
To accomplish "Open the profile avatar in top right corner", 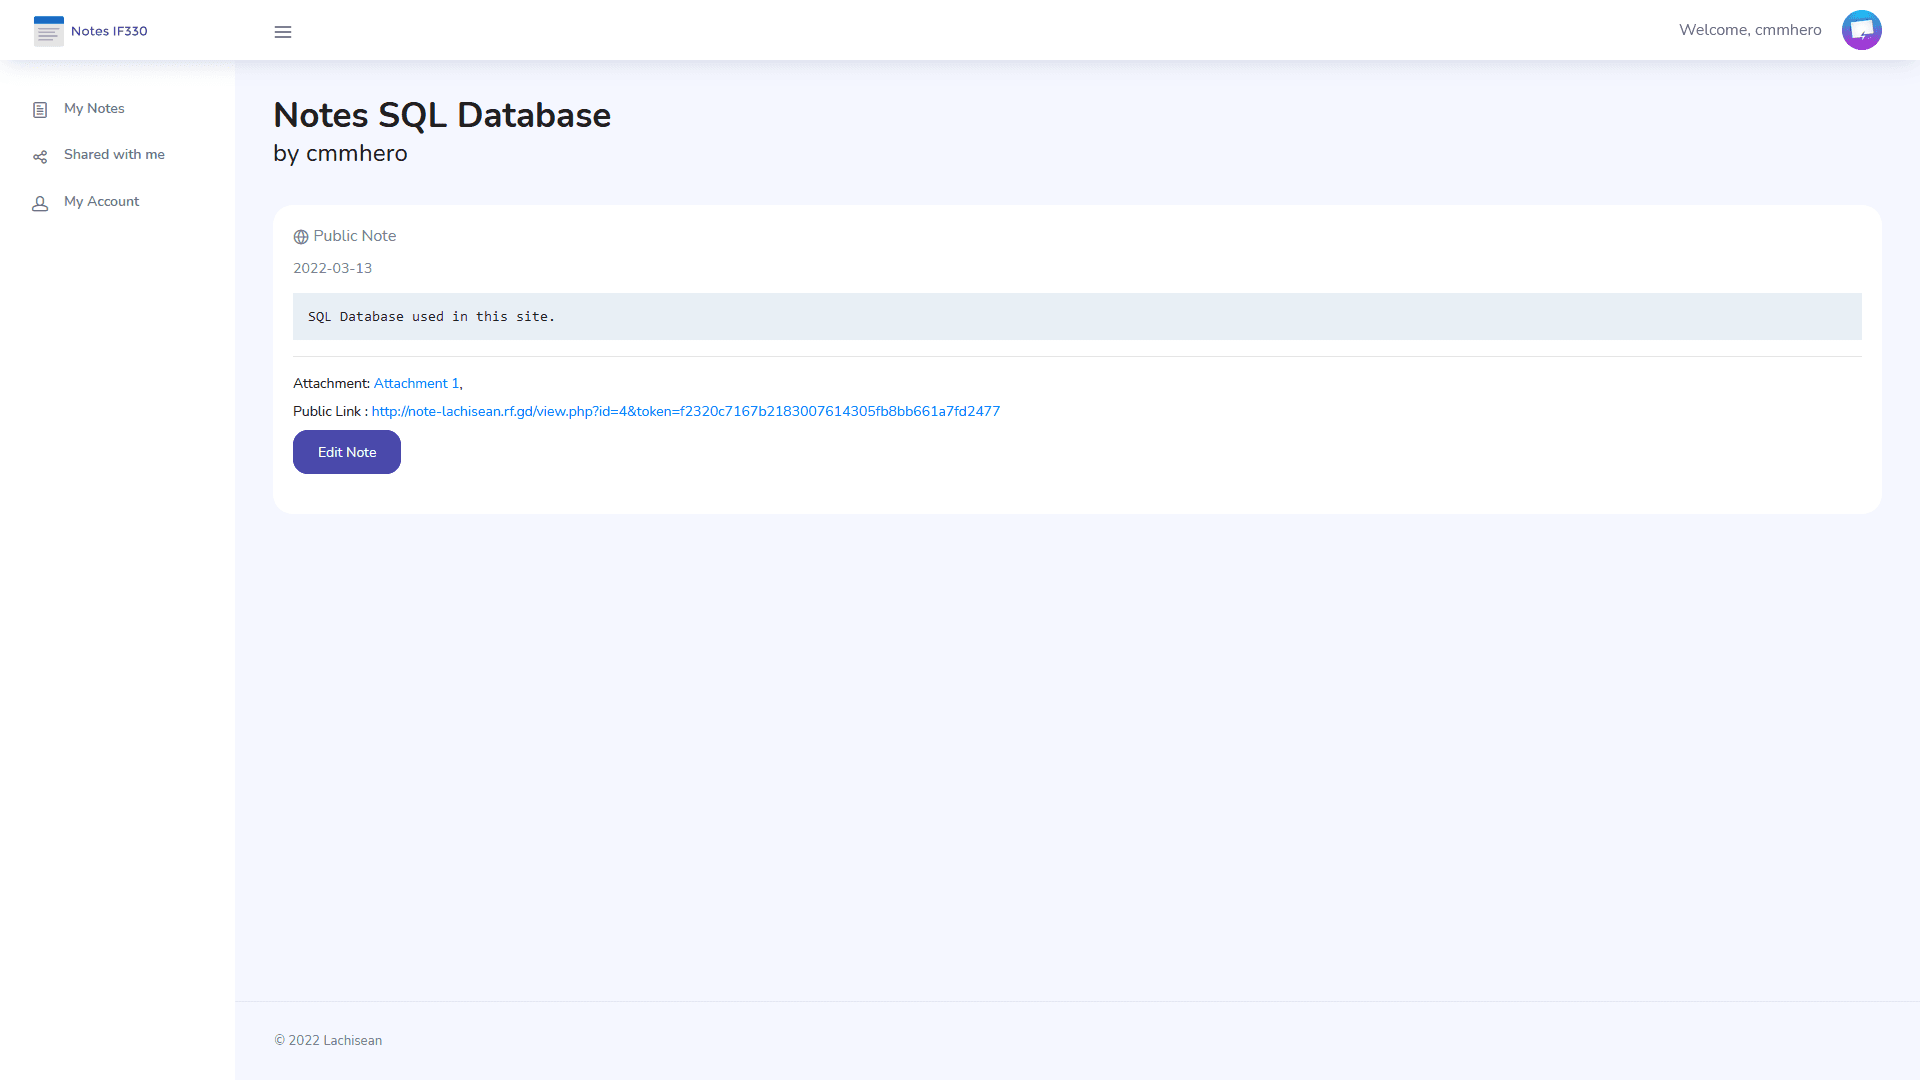I will click(1861, 29).
